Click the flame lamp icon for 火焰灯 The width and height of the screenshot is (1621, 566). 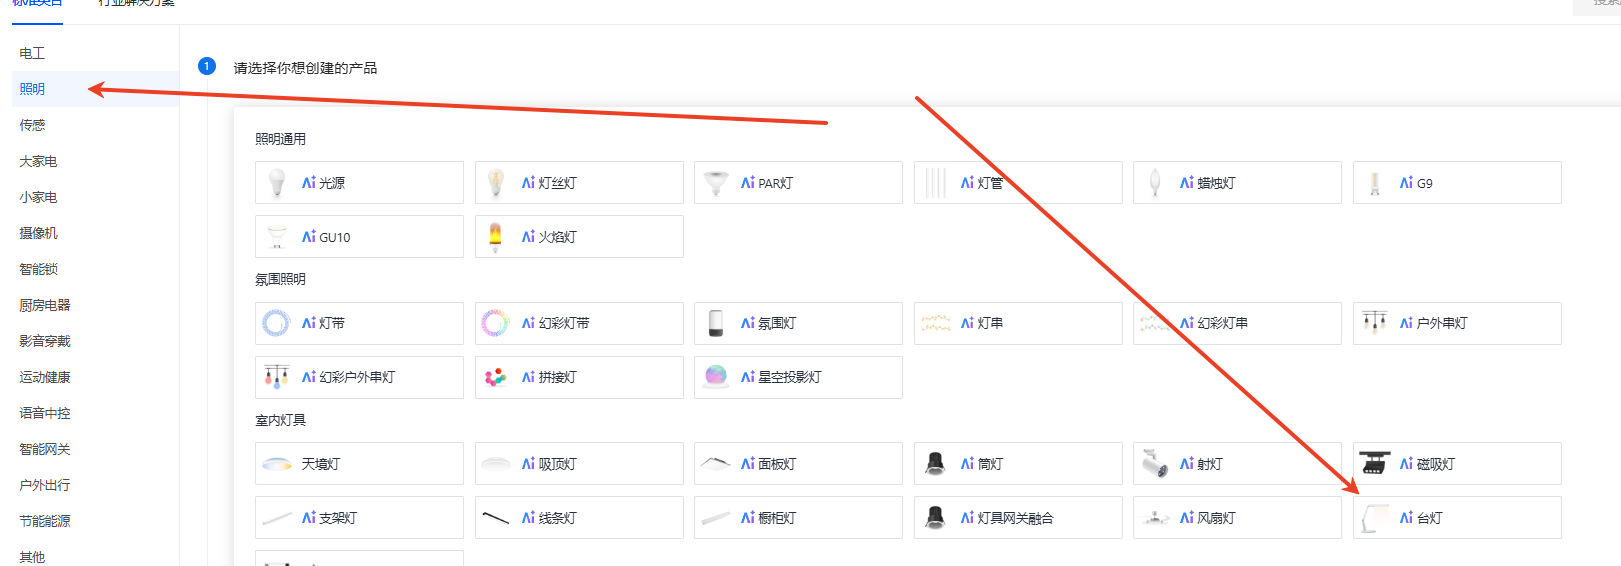click(x=496, y=237)
